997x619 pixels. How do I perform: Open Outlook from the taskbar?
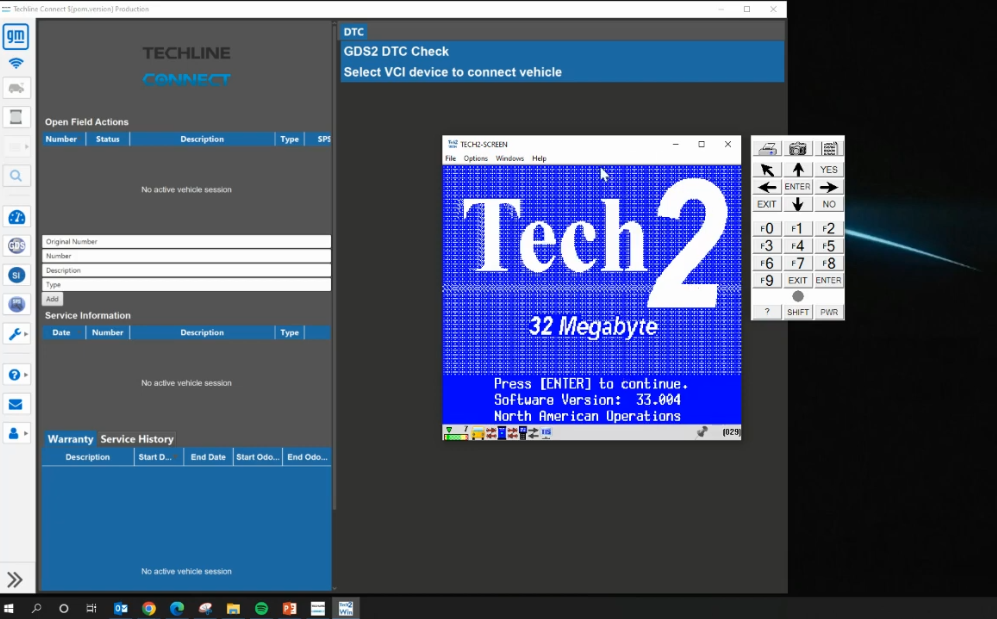(120, 608)
